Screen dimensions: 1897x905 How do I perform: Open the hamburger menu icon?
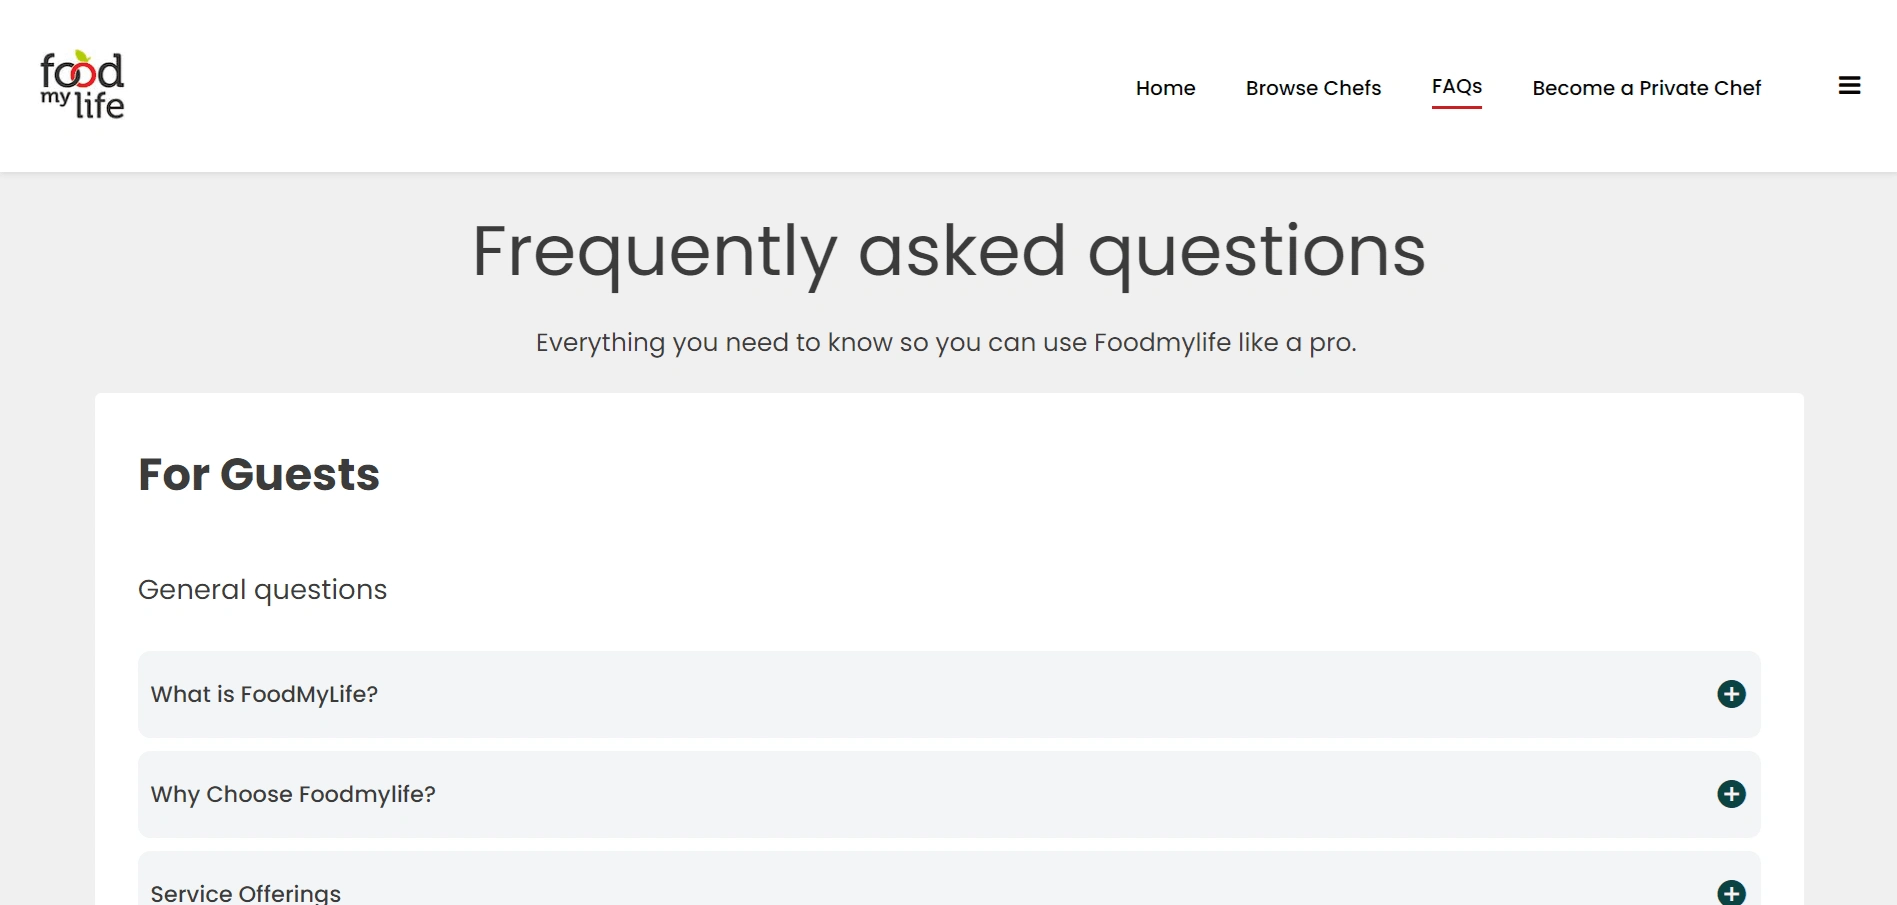(1849, 86)
